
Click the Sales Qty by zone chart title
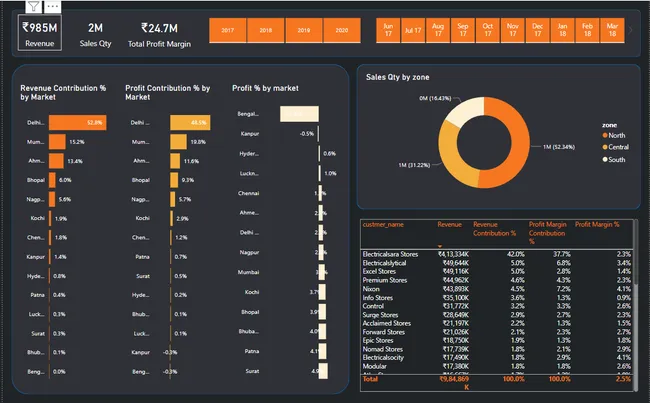tap(398, 77)
